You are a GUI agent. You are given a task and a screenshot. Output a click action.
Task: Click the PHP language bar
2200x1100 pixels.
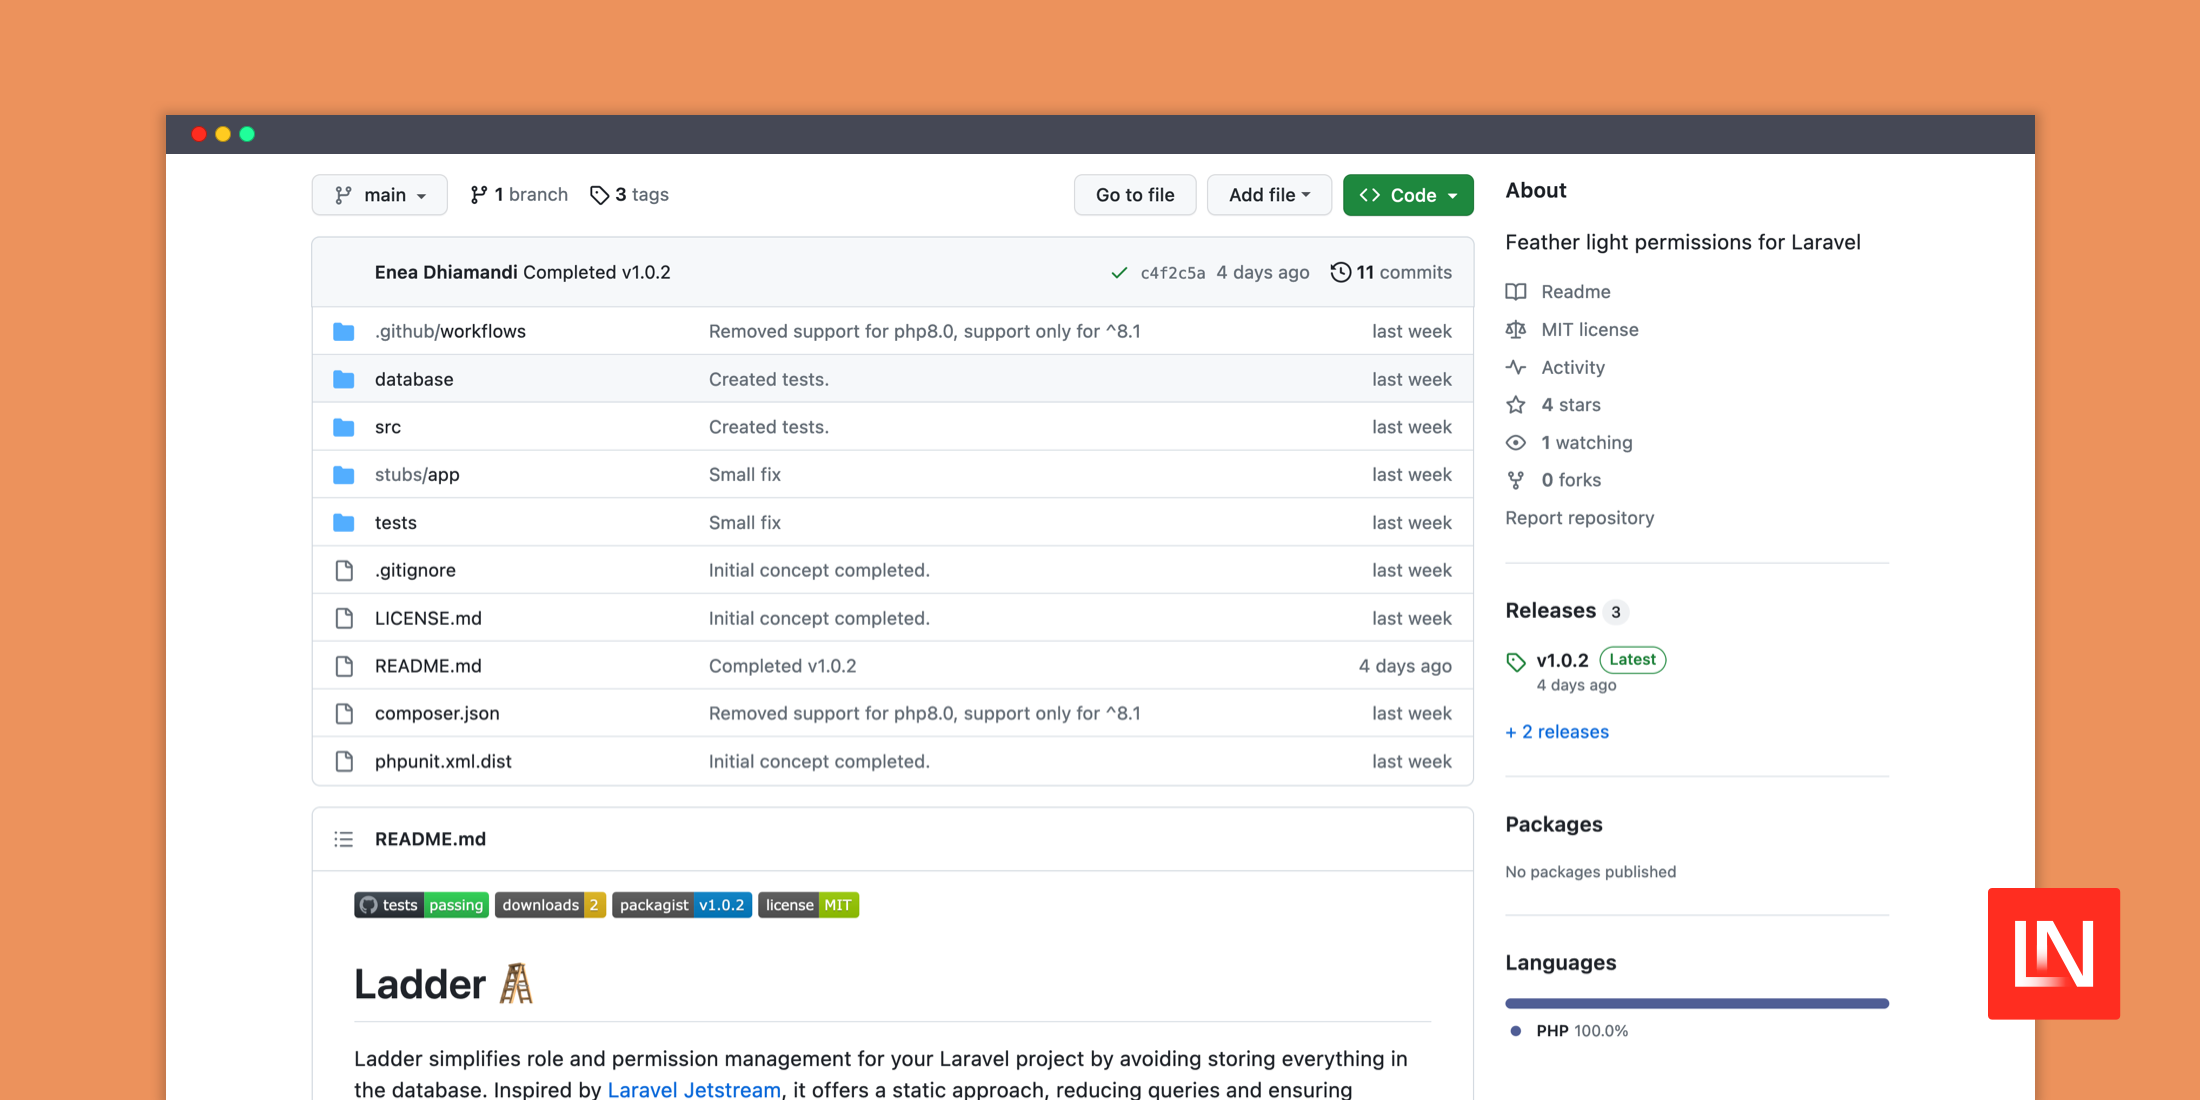(x=1696, y=1003)
